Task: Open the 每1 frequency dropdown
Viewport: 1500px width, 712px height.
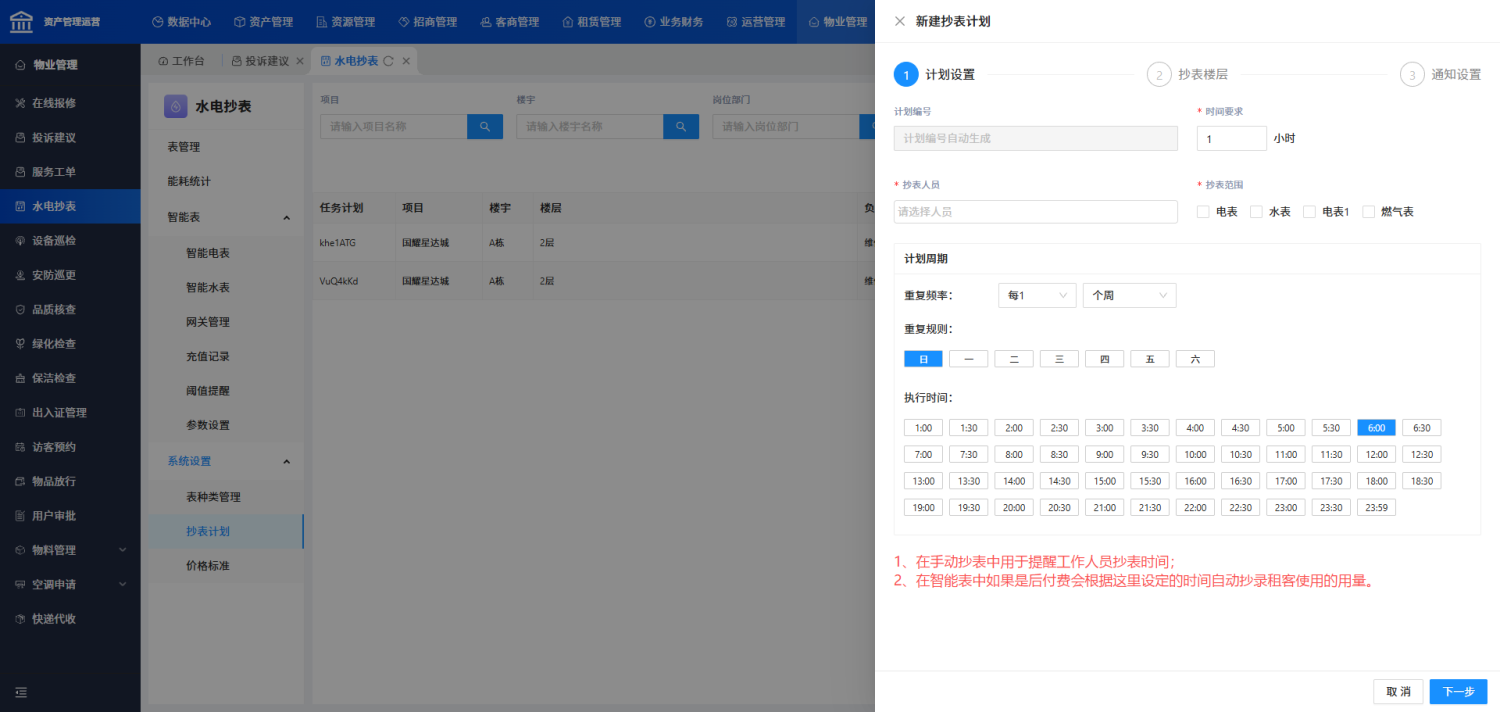Action: 1037,296
